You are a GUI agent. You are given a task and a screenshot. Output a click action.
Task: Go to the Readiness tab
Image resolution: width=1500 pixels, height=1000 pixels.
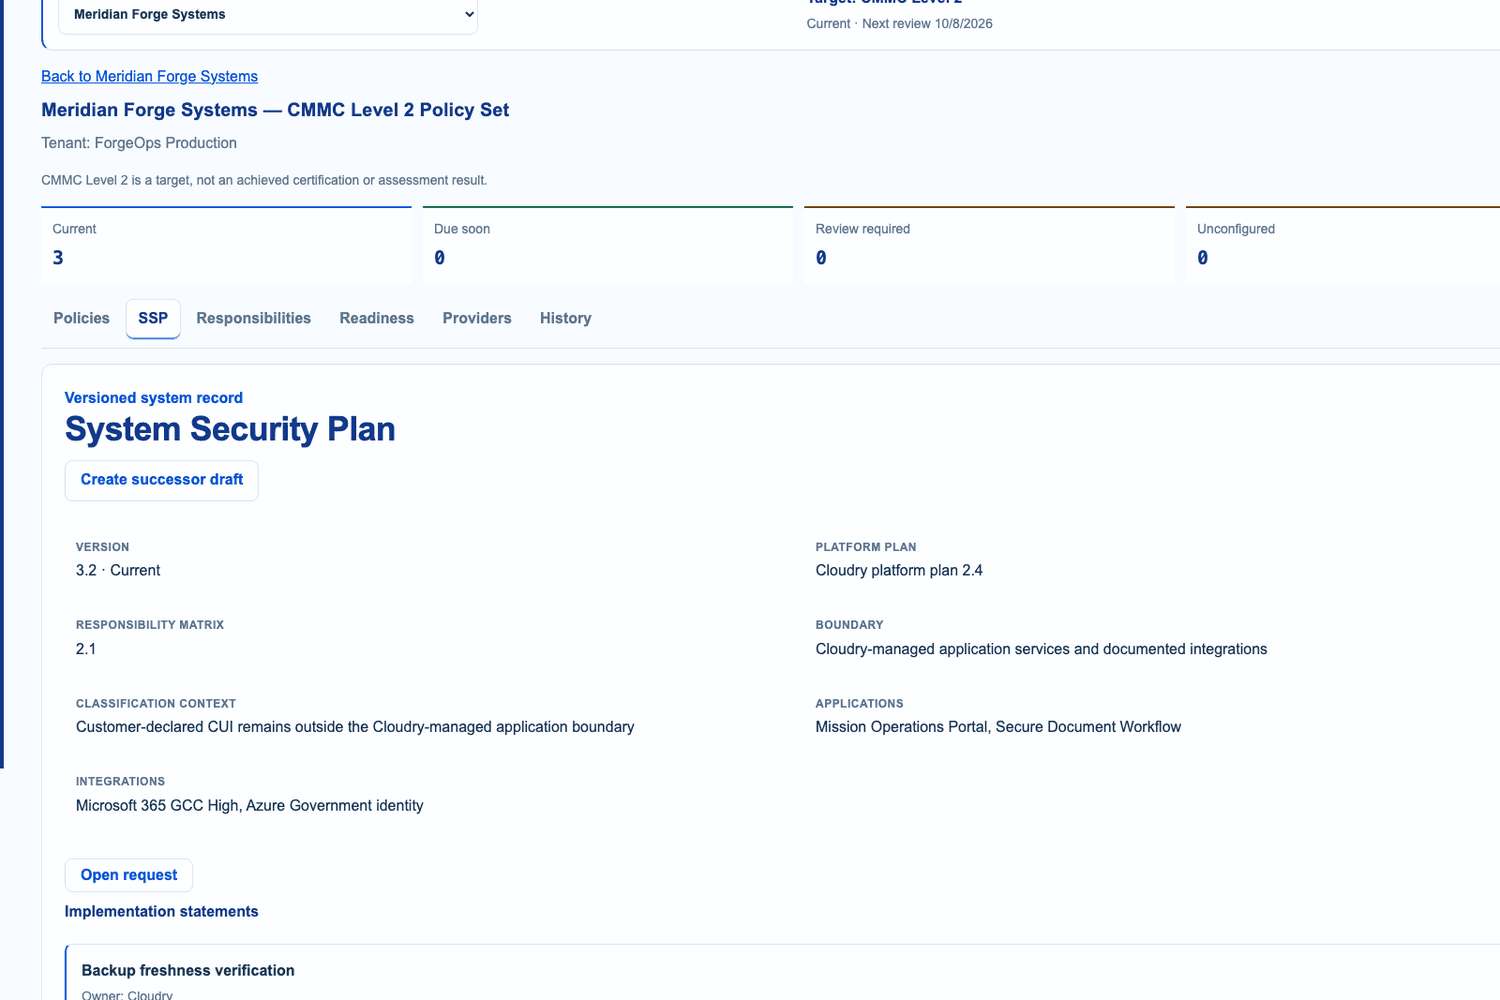[376, 318]
